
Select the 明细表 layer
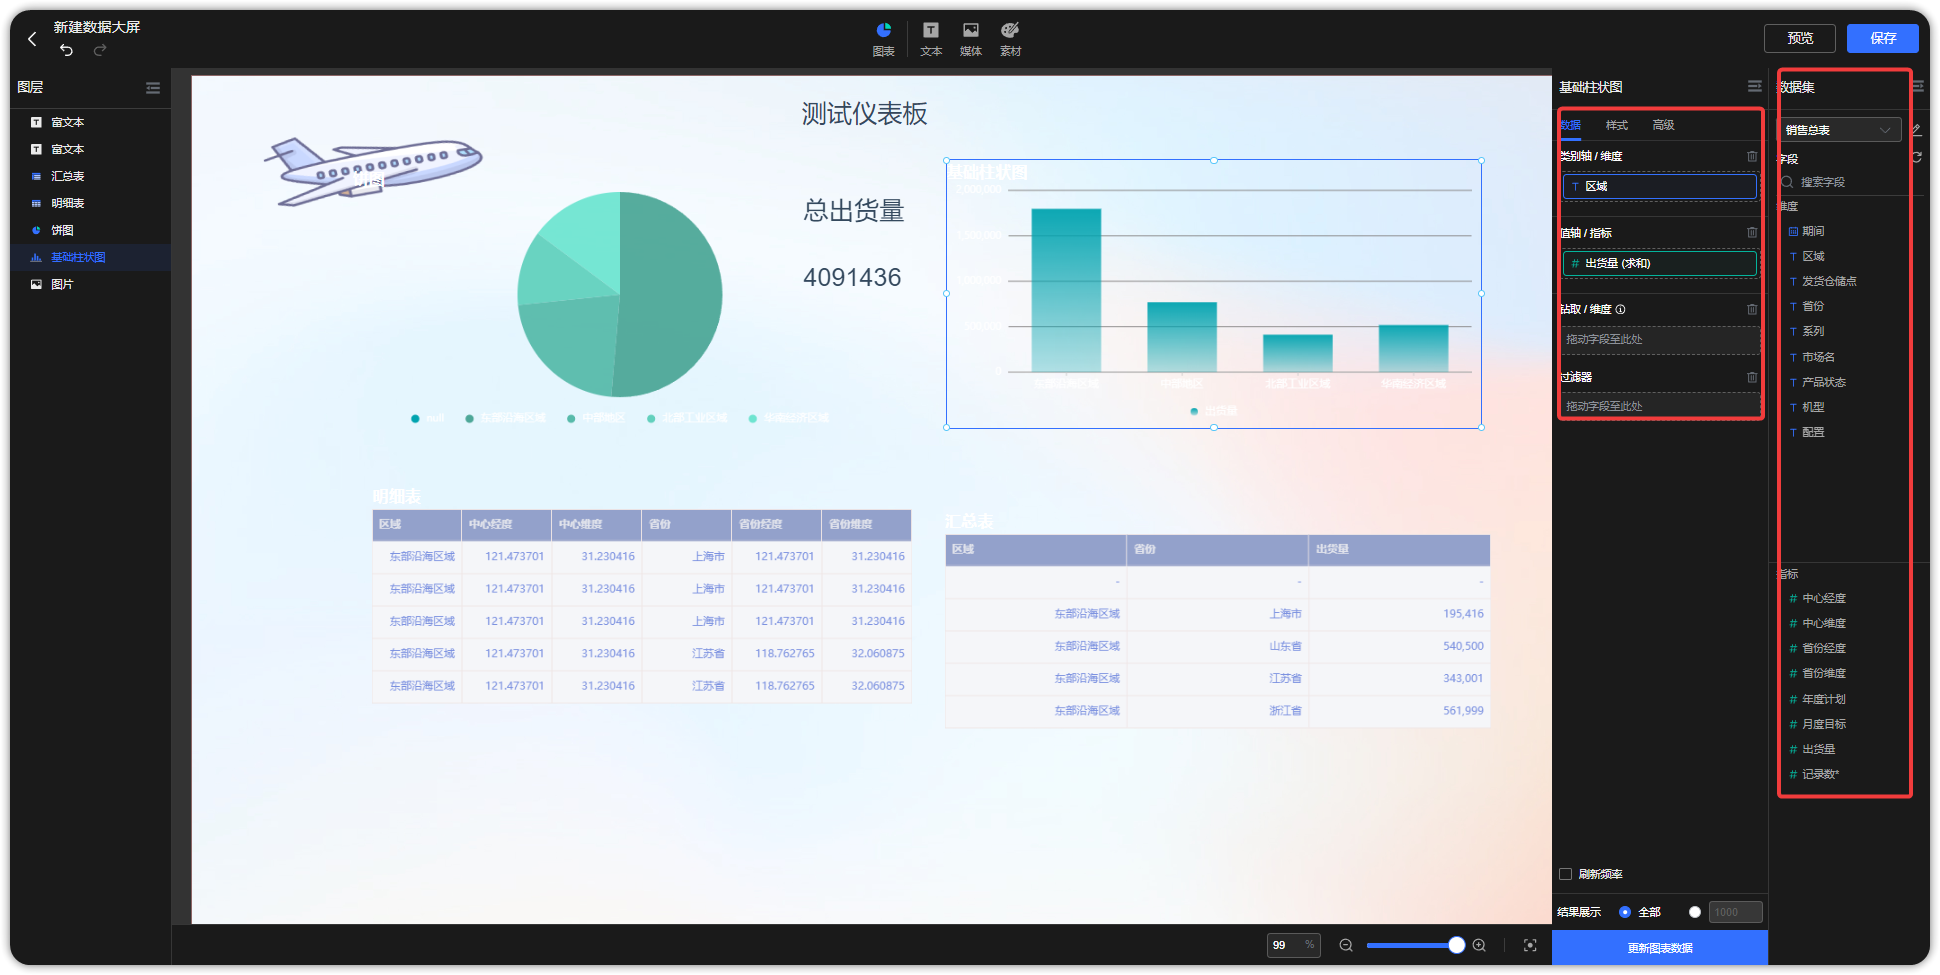click(x=91, y=203)
